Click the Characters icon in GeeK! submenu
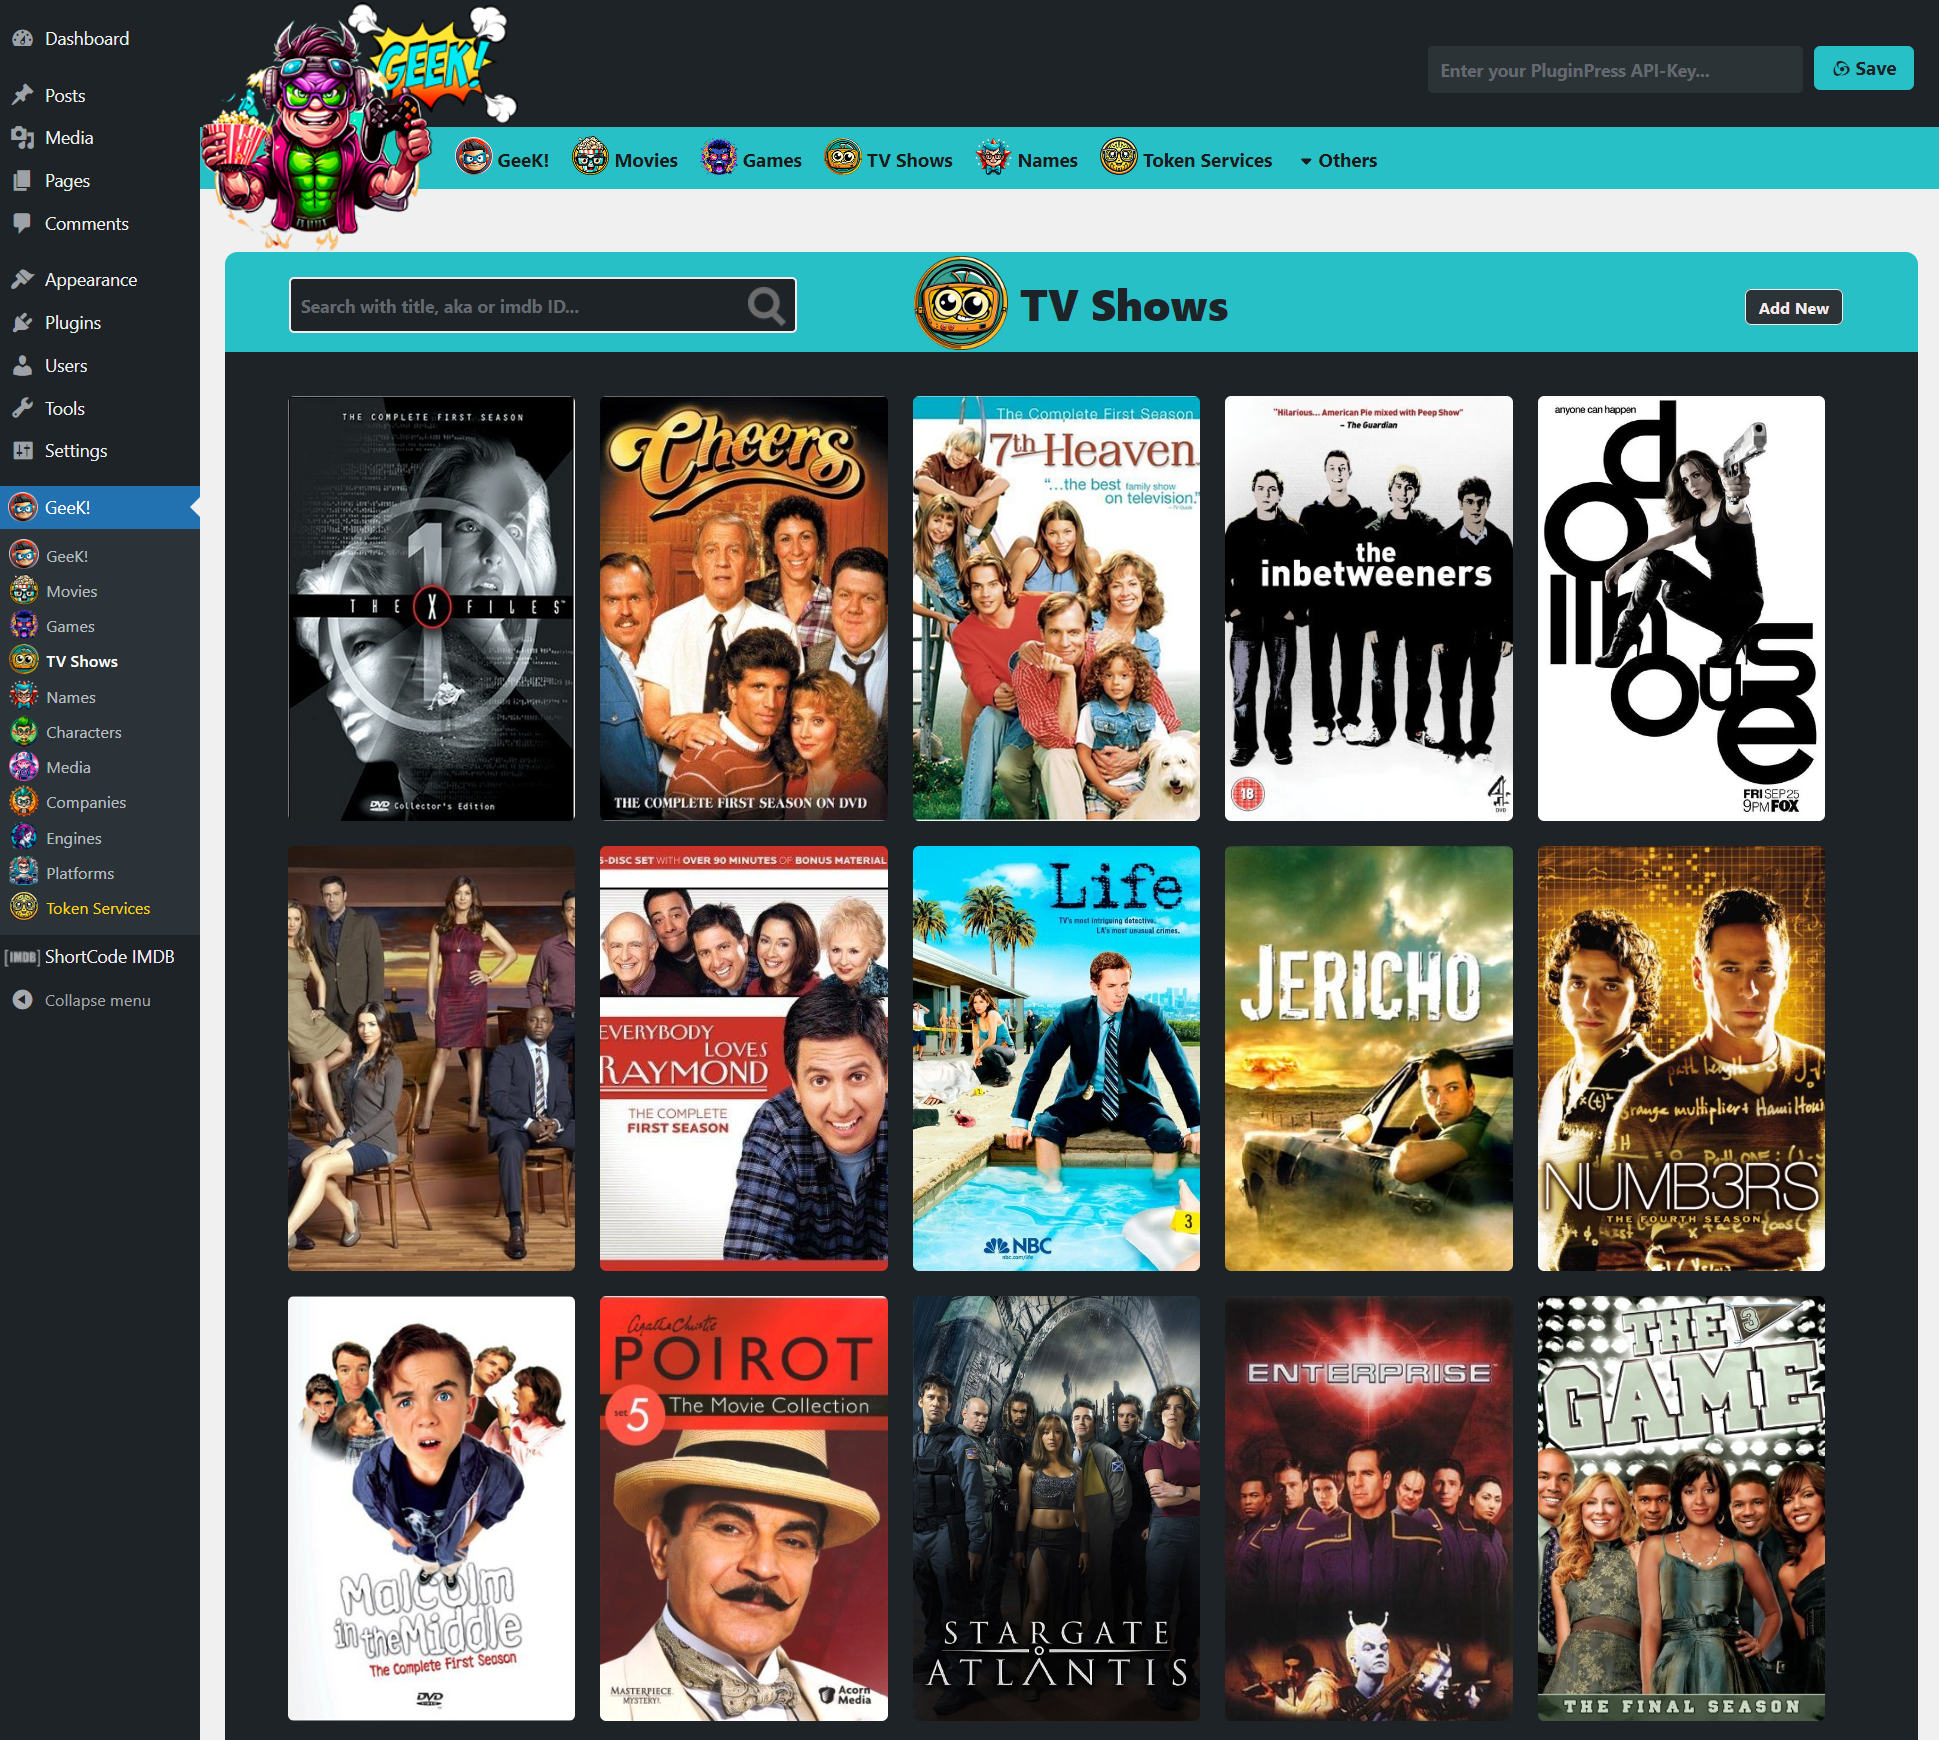This screenshot has height=1740, width=1939. [24, 732]
